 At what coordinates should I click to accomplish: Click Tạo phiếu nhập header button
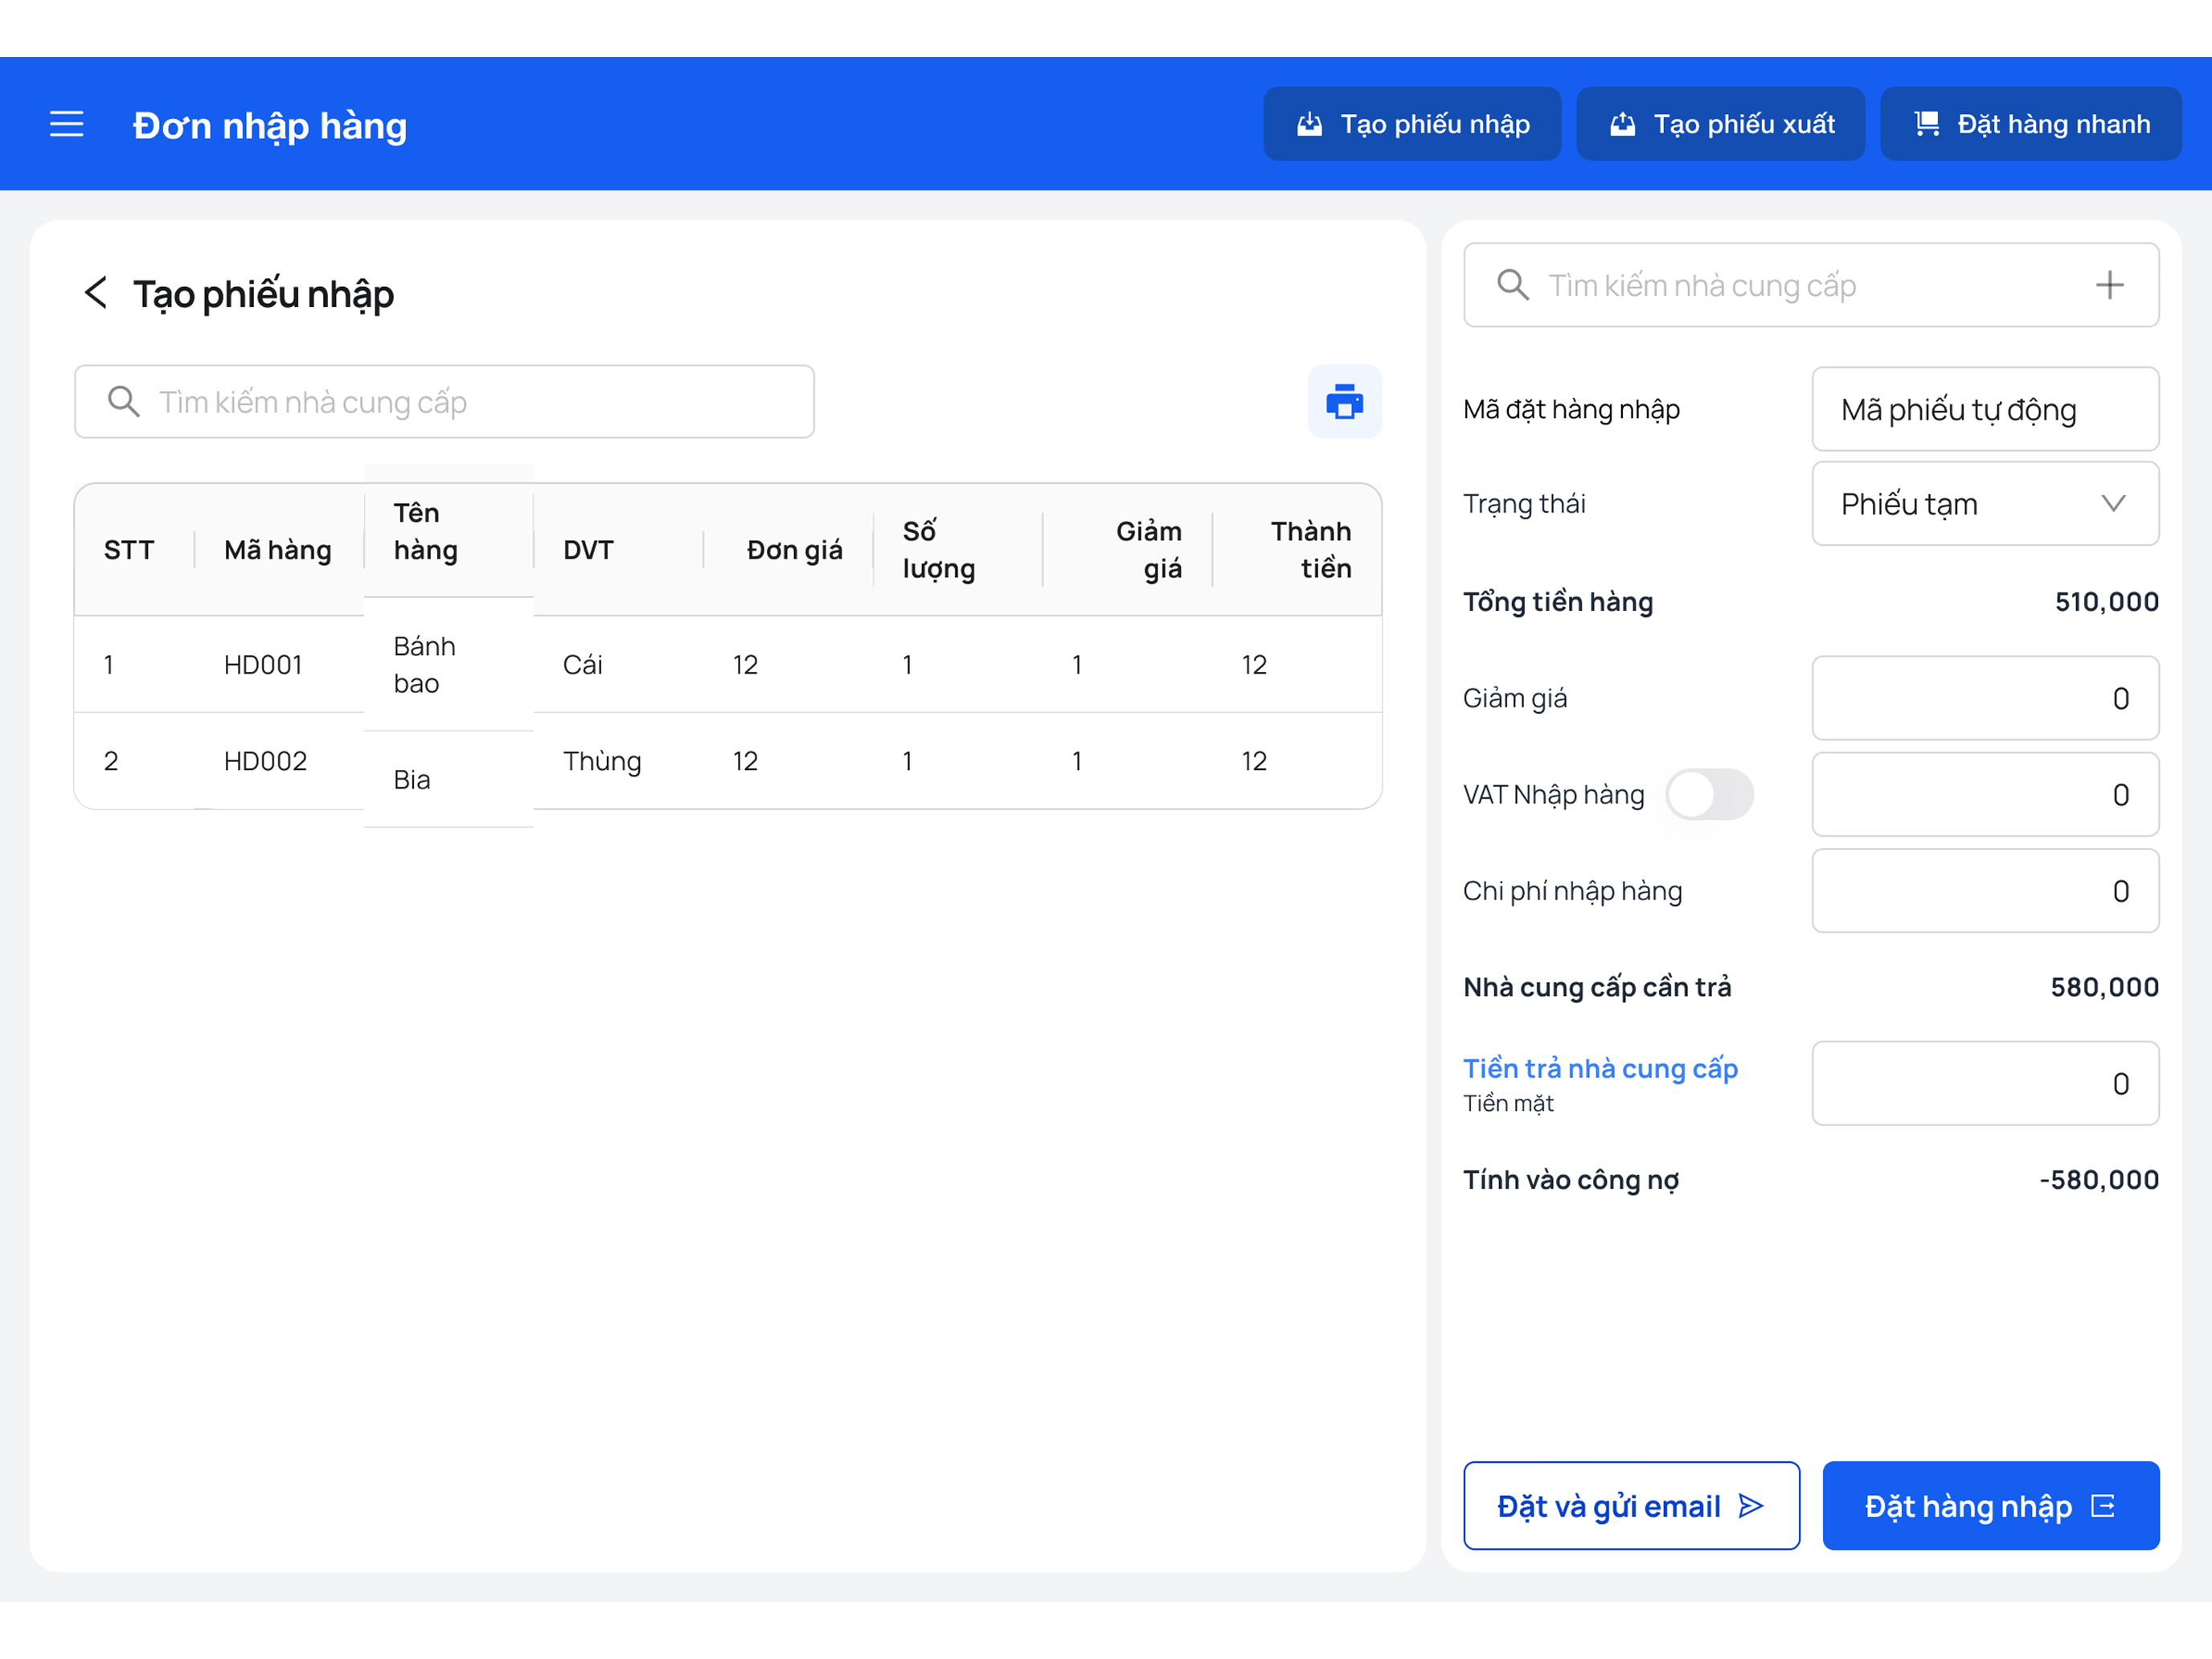coord(1412,124)
